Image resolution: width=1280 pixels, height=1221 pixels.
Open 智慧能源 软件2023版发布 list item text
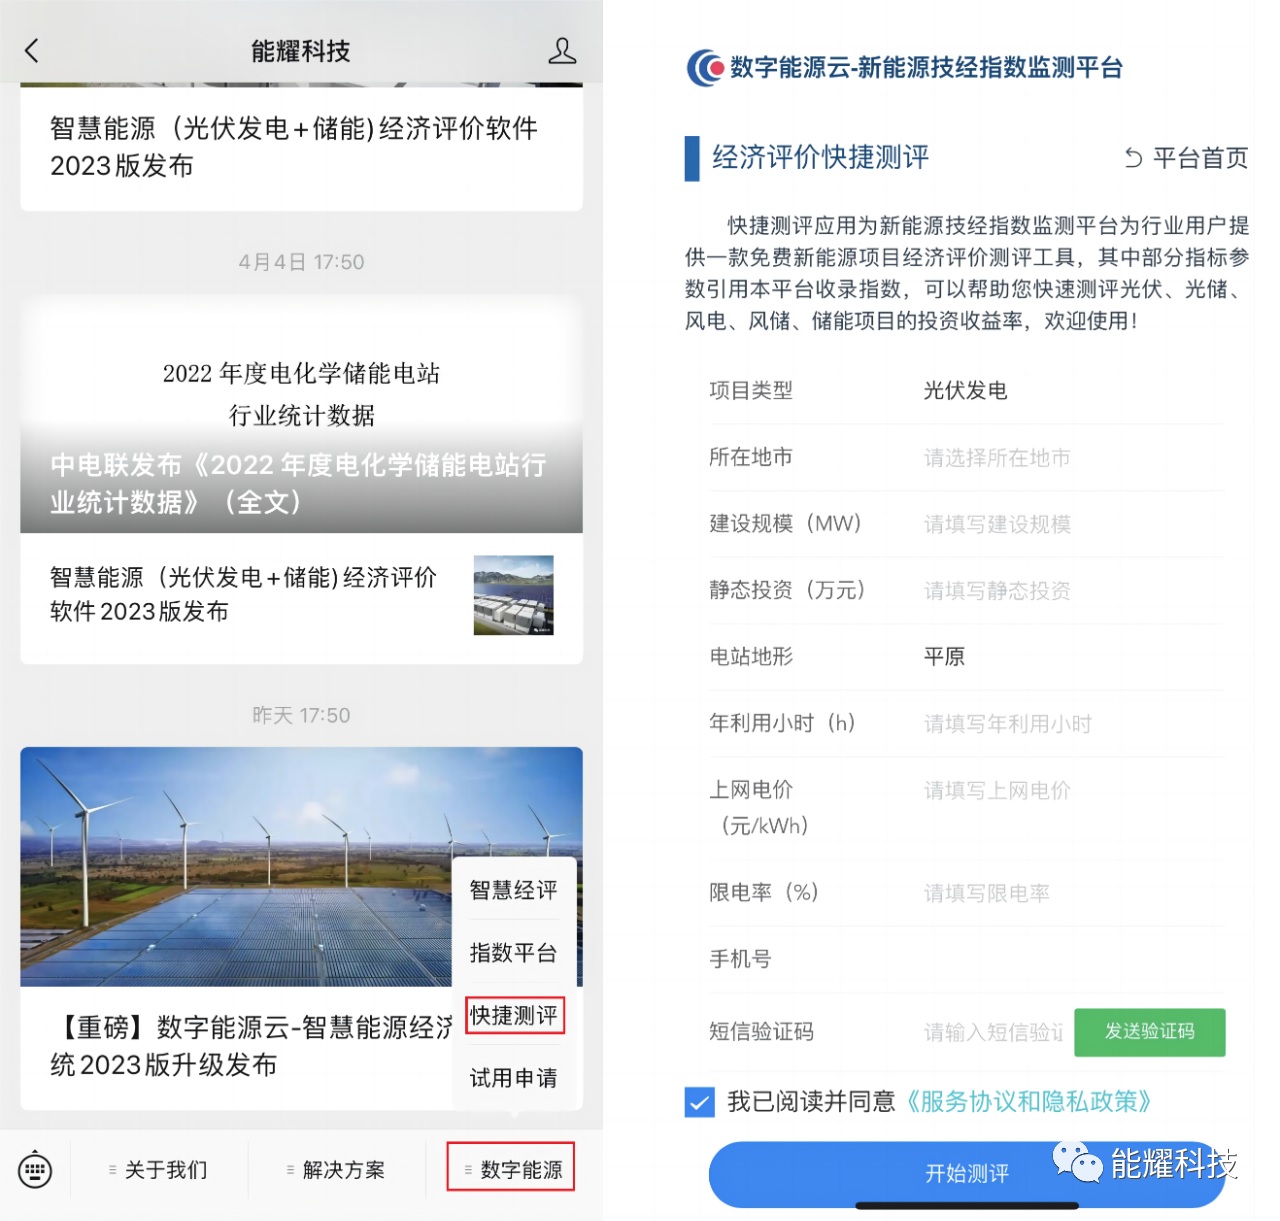pyautogui.click(x=243, y=594)
